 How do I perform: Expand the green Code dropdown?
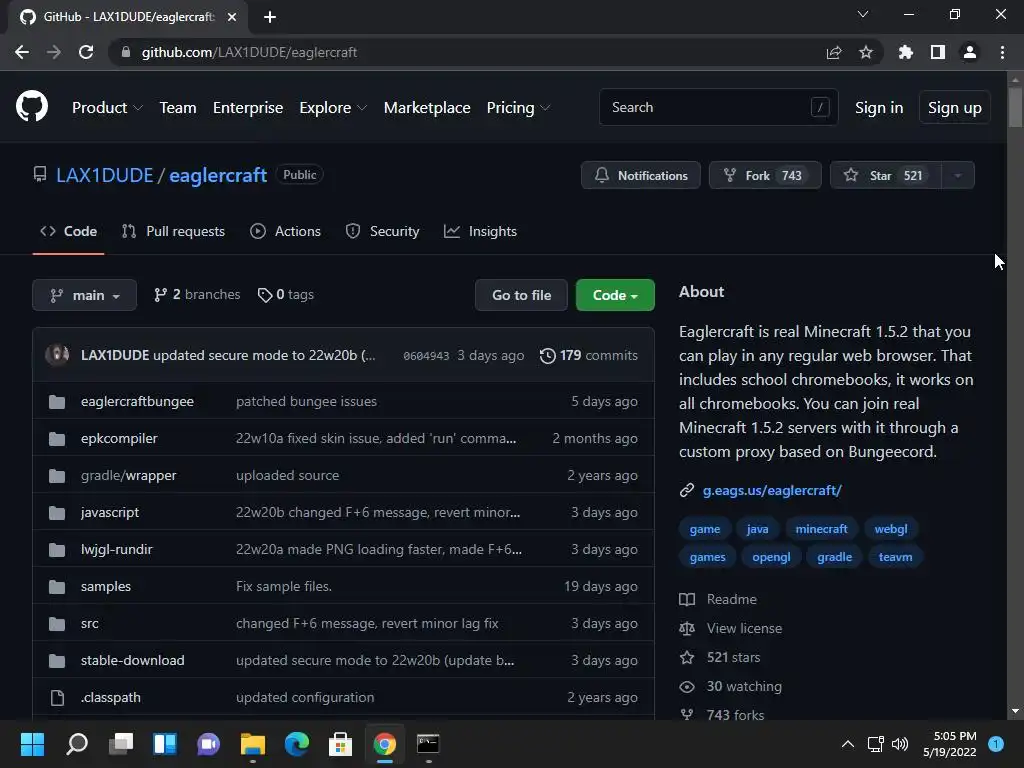tap(615, 295)
